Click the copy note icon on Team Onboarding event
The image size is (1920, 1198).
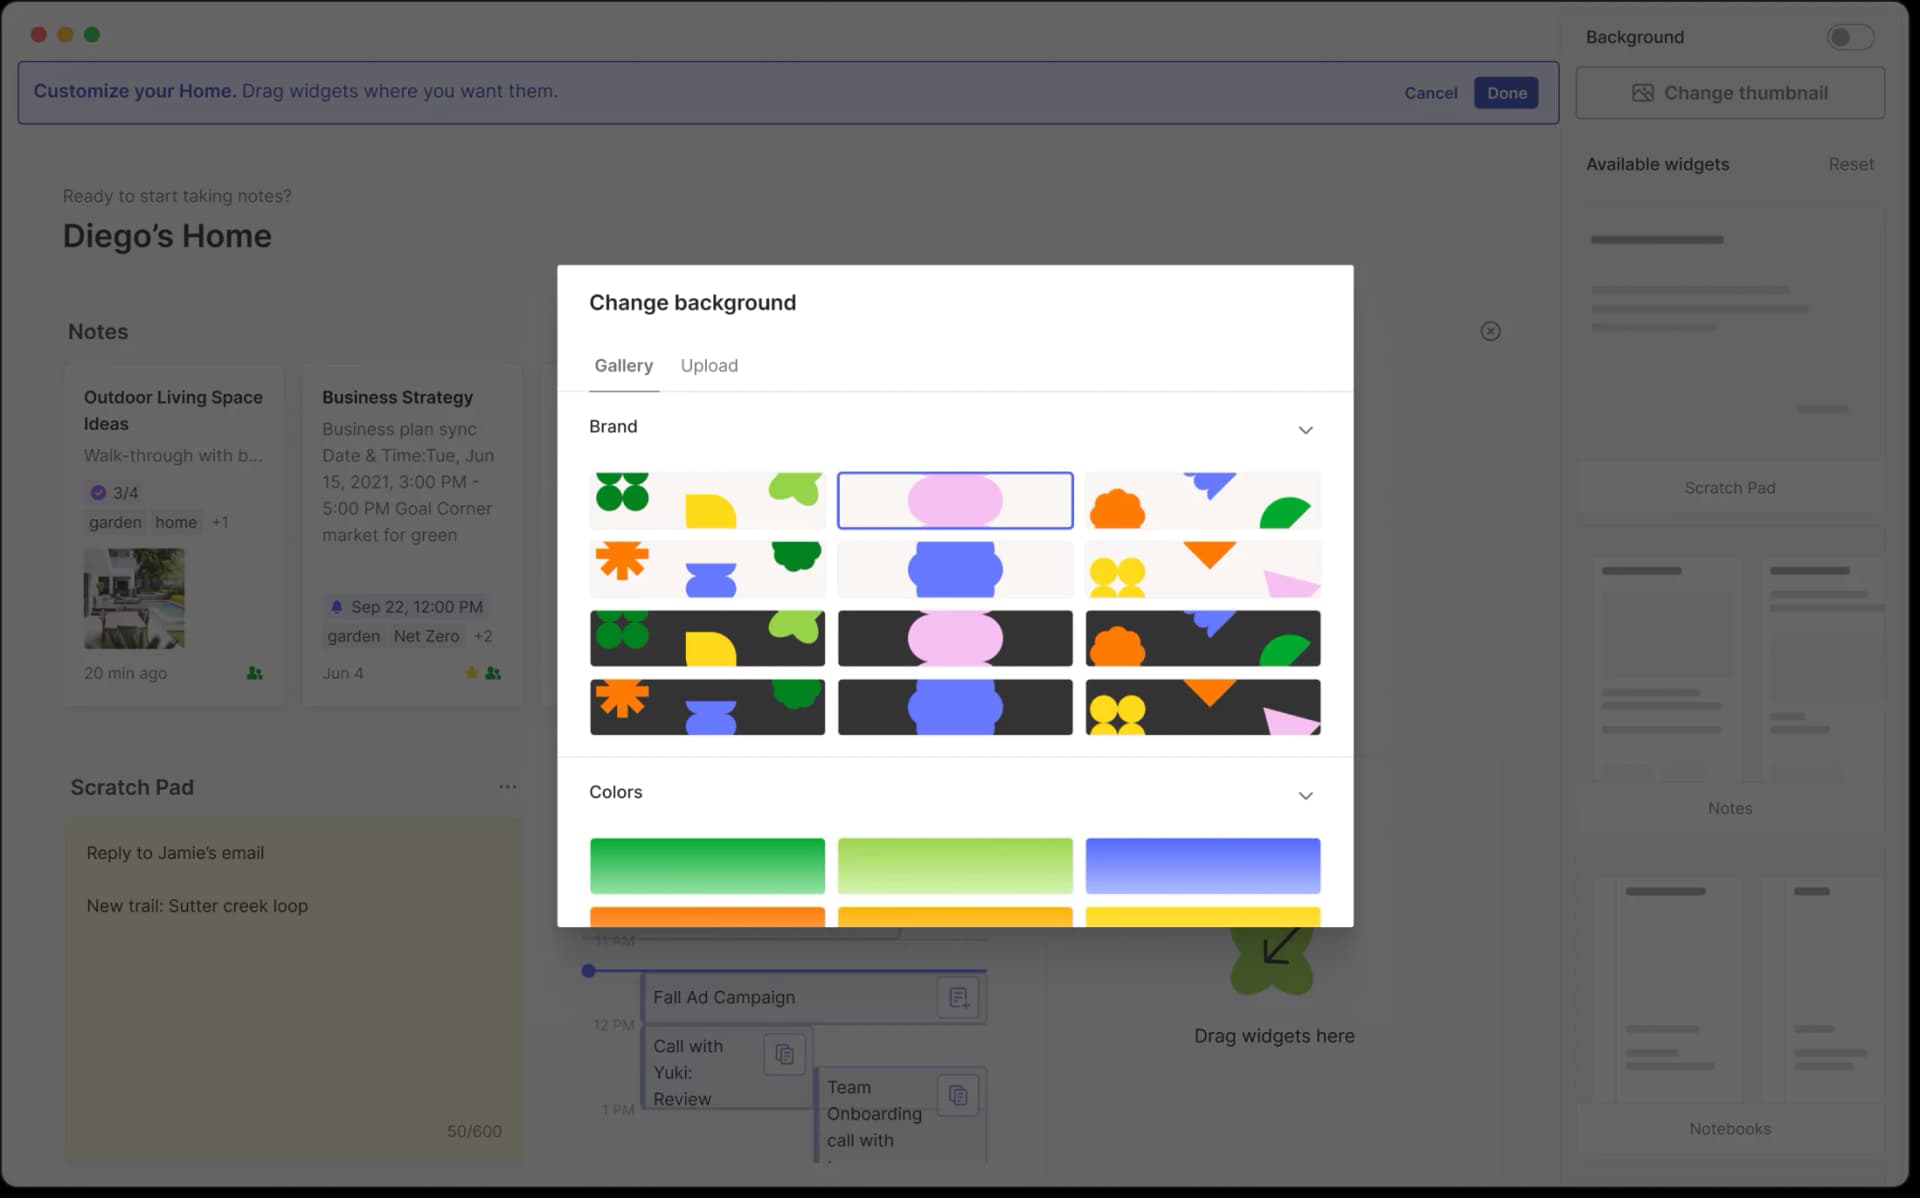958,1095
